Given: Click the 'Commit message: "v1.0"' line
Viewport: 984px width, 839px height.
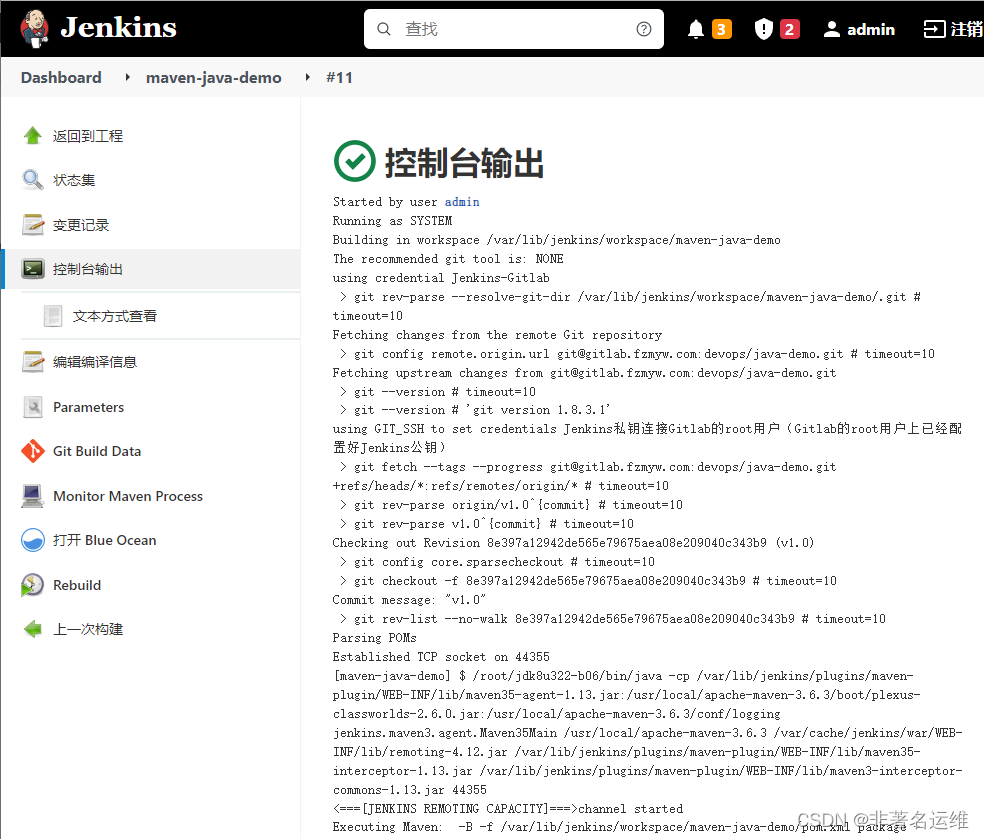Looking at the screenshot, I should coord(409,600).
